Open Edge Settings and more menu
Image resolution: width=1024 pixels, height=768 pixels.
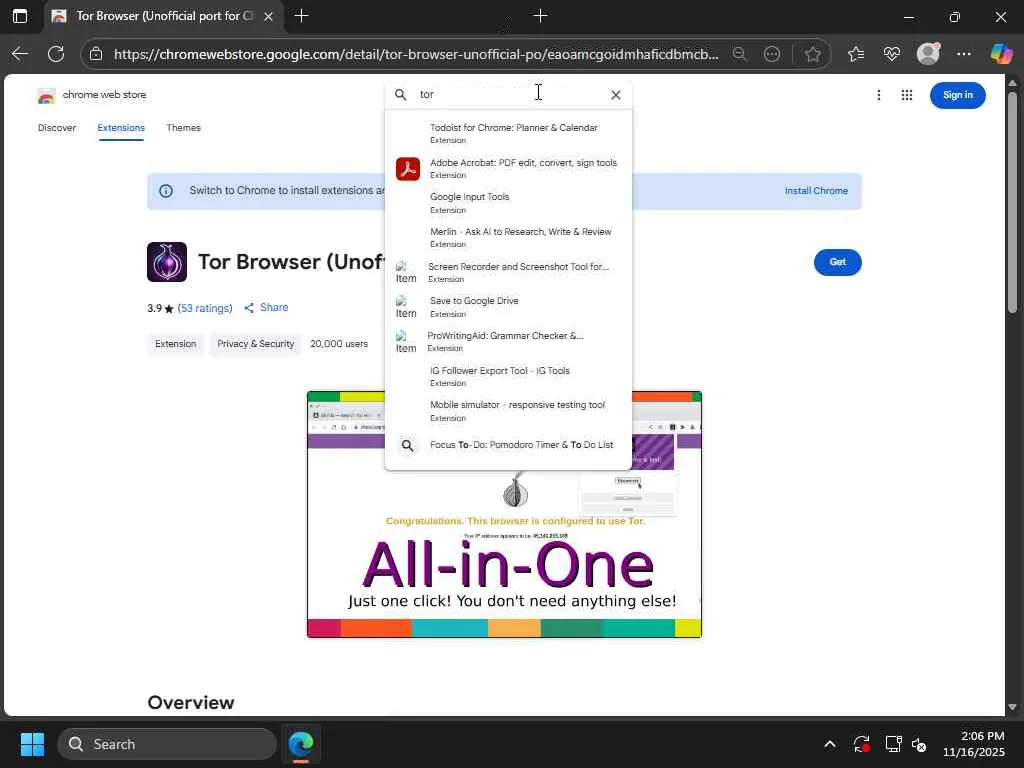pos(964,54)
